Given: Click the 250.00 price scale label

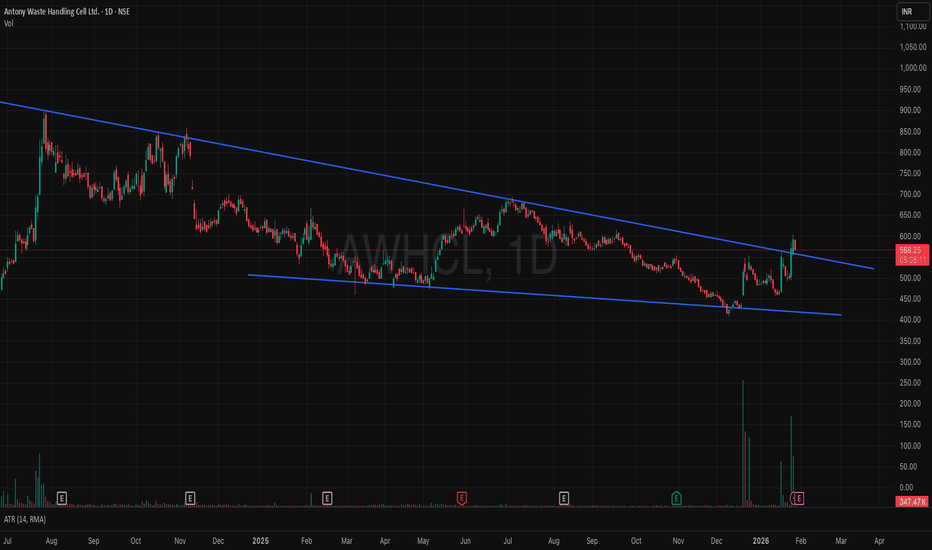Looking at the screenshot, I should 910,382.
